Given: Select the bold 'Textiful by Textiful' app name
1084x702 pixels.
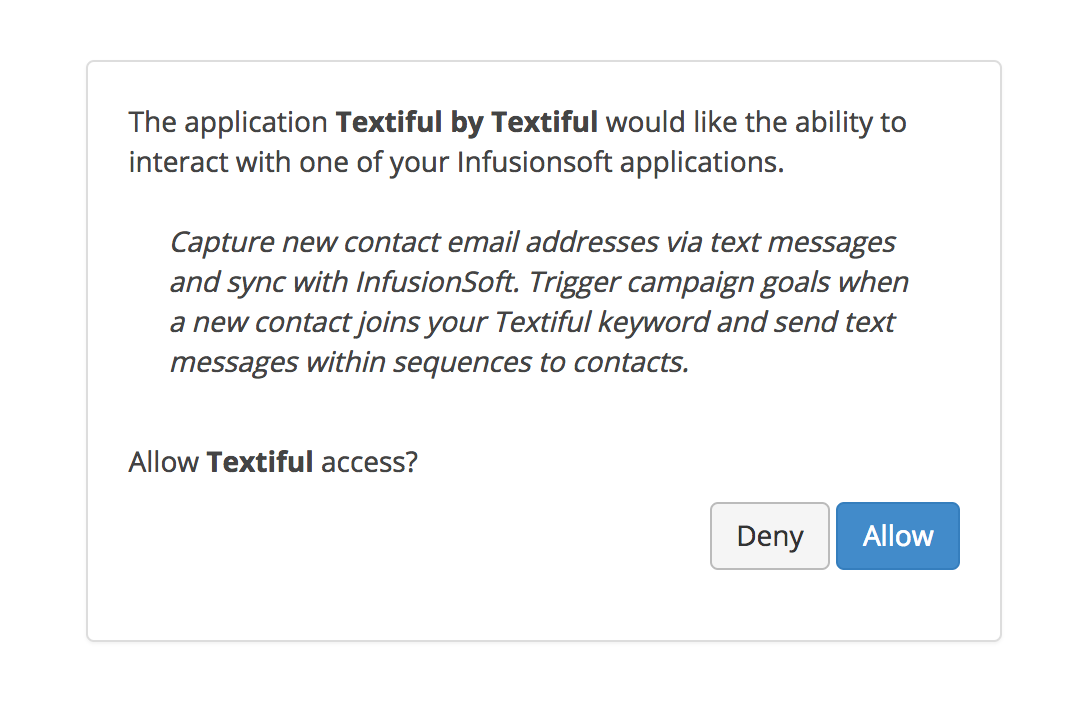Looking at the screenshot, I should [x=467, y=122].
